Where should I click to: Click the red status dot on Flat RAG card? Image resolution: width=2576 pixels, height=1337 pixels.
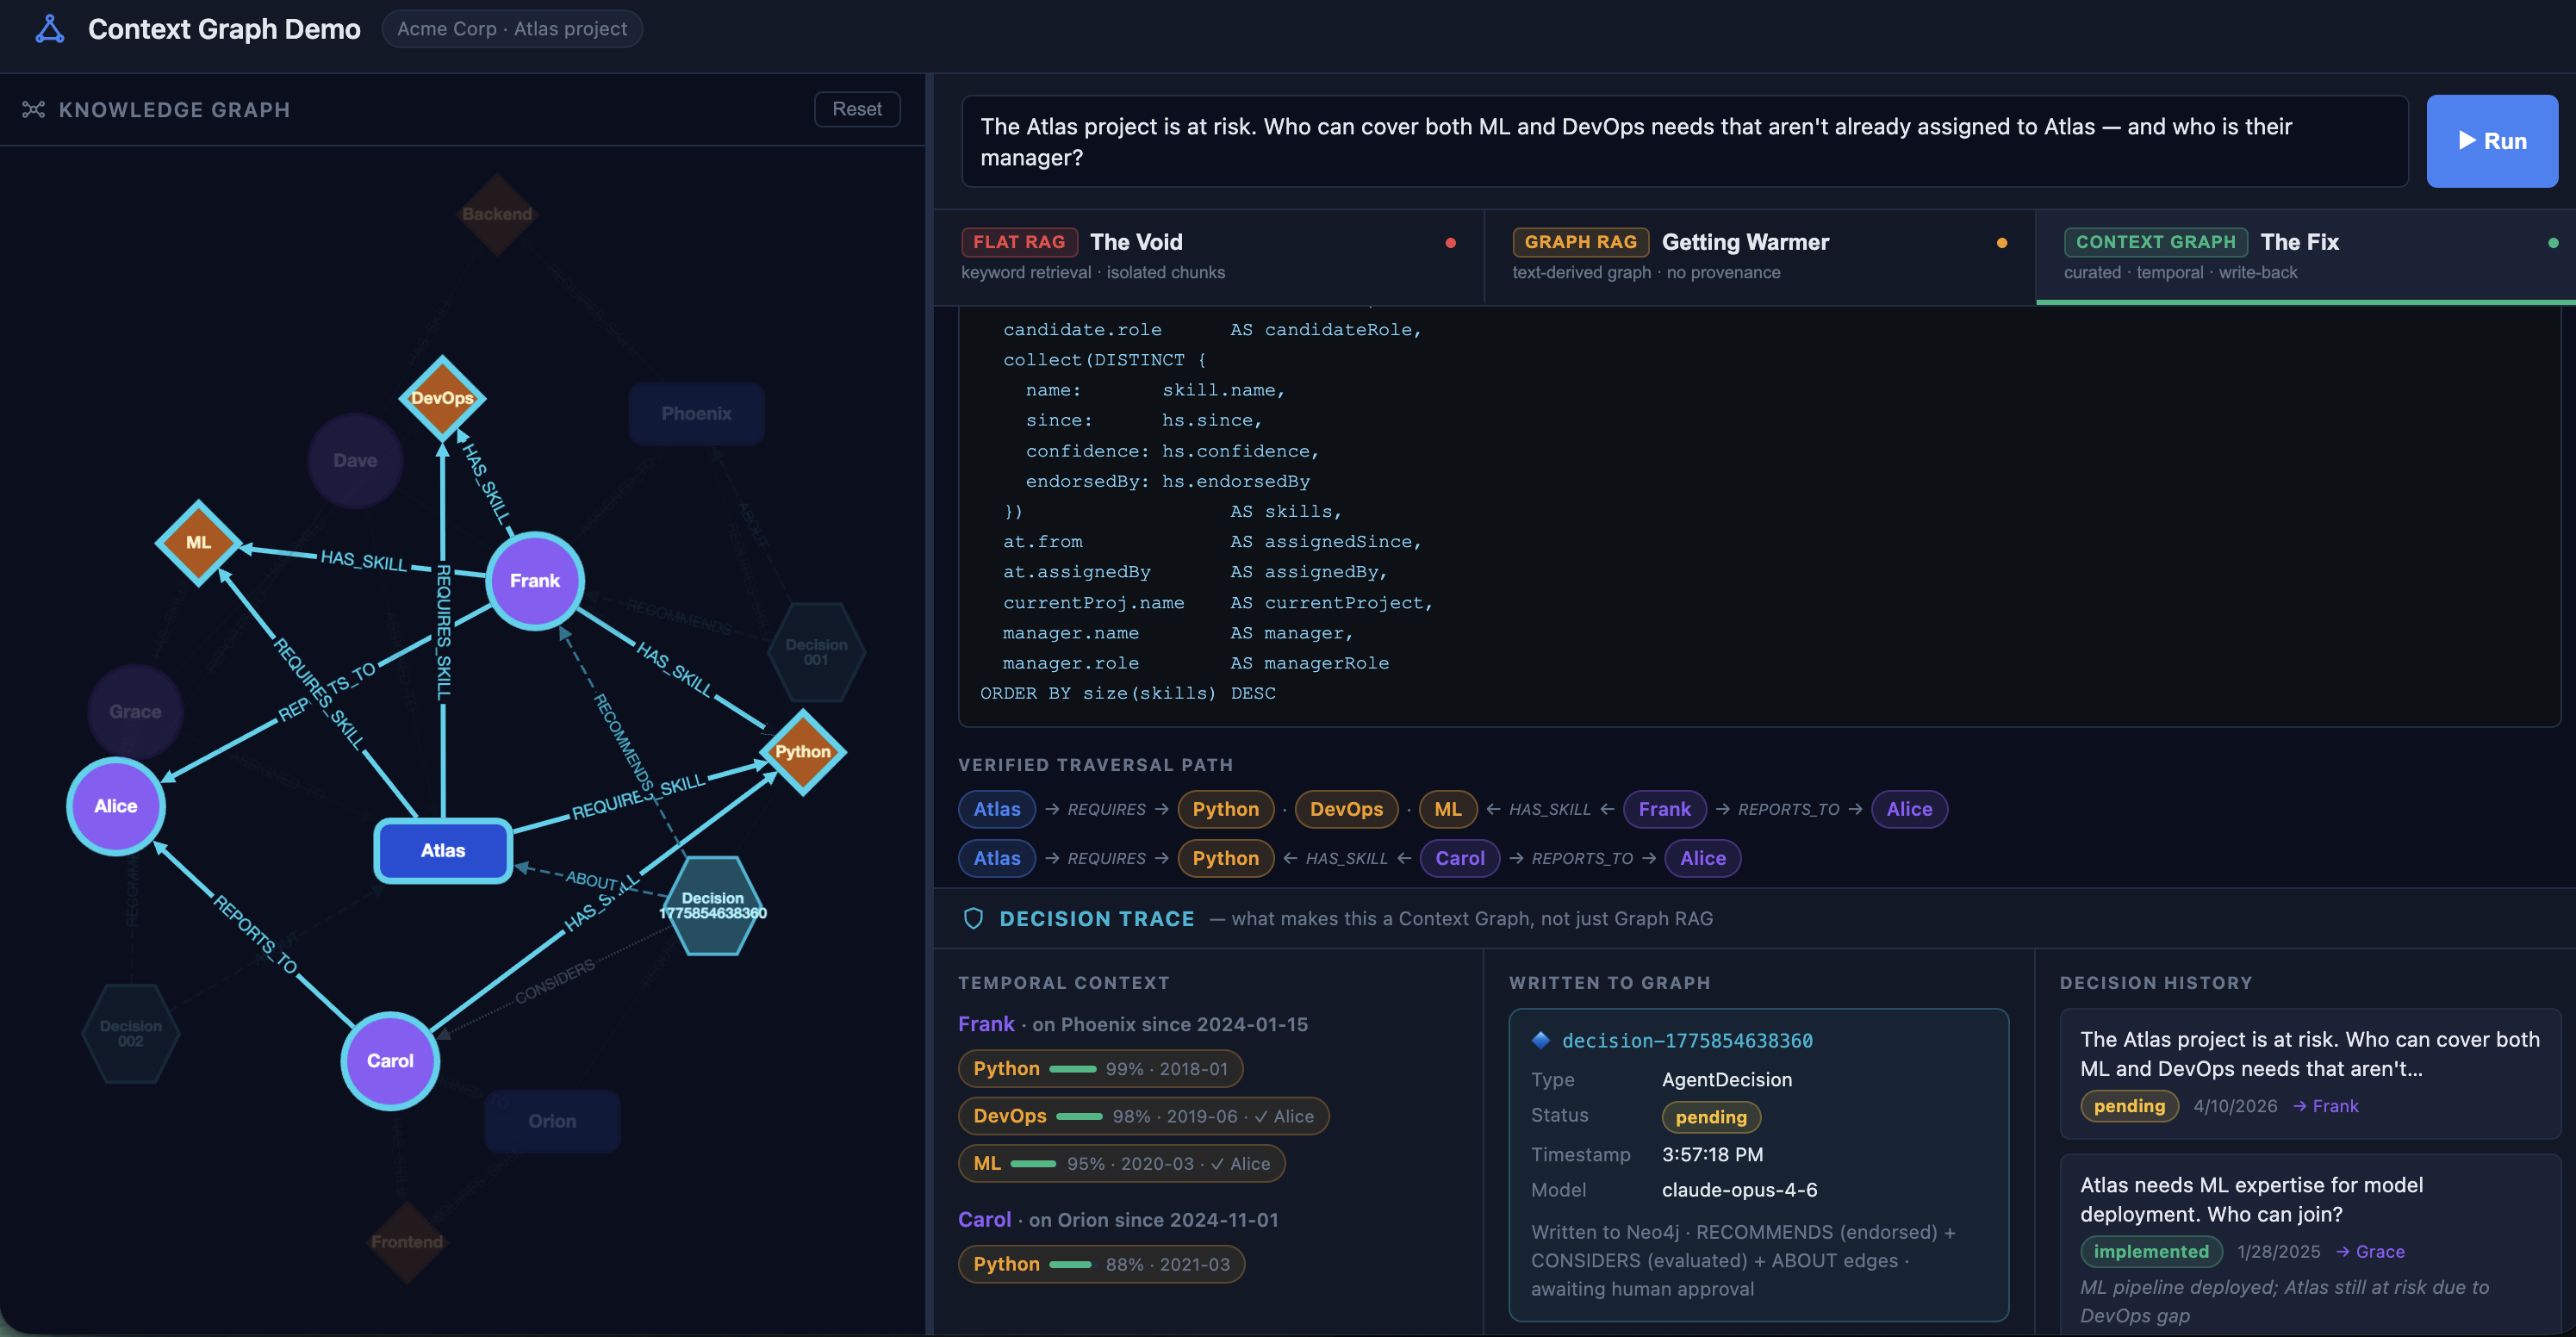(x=1451, y=242)
